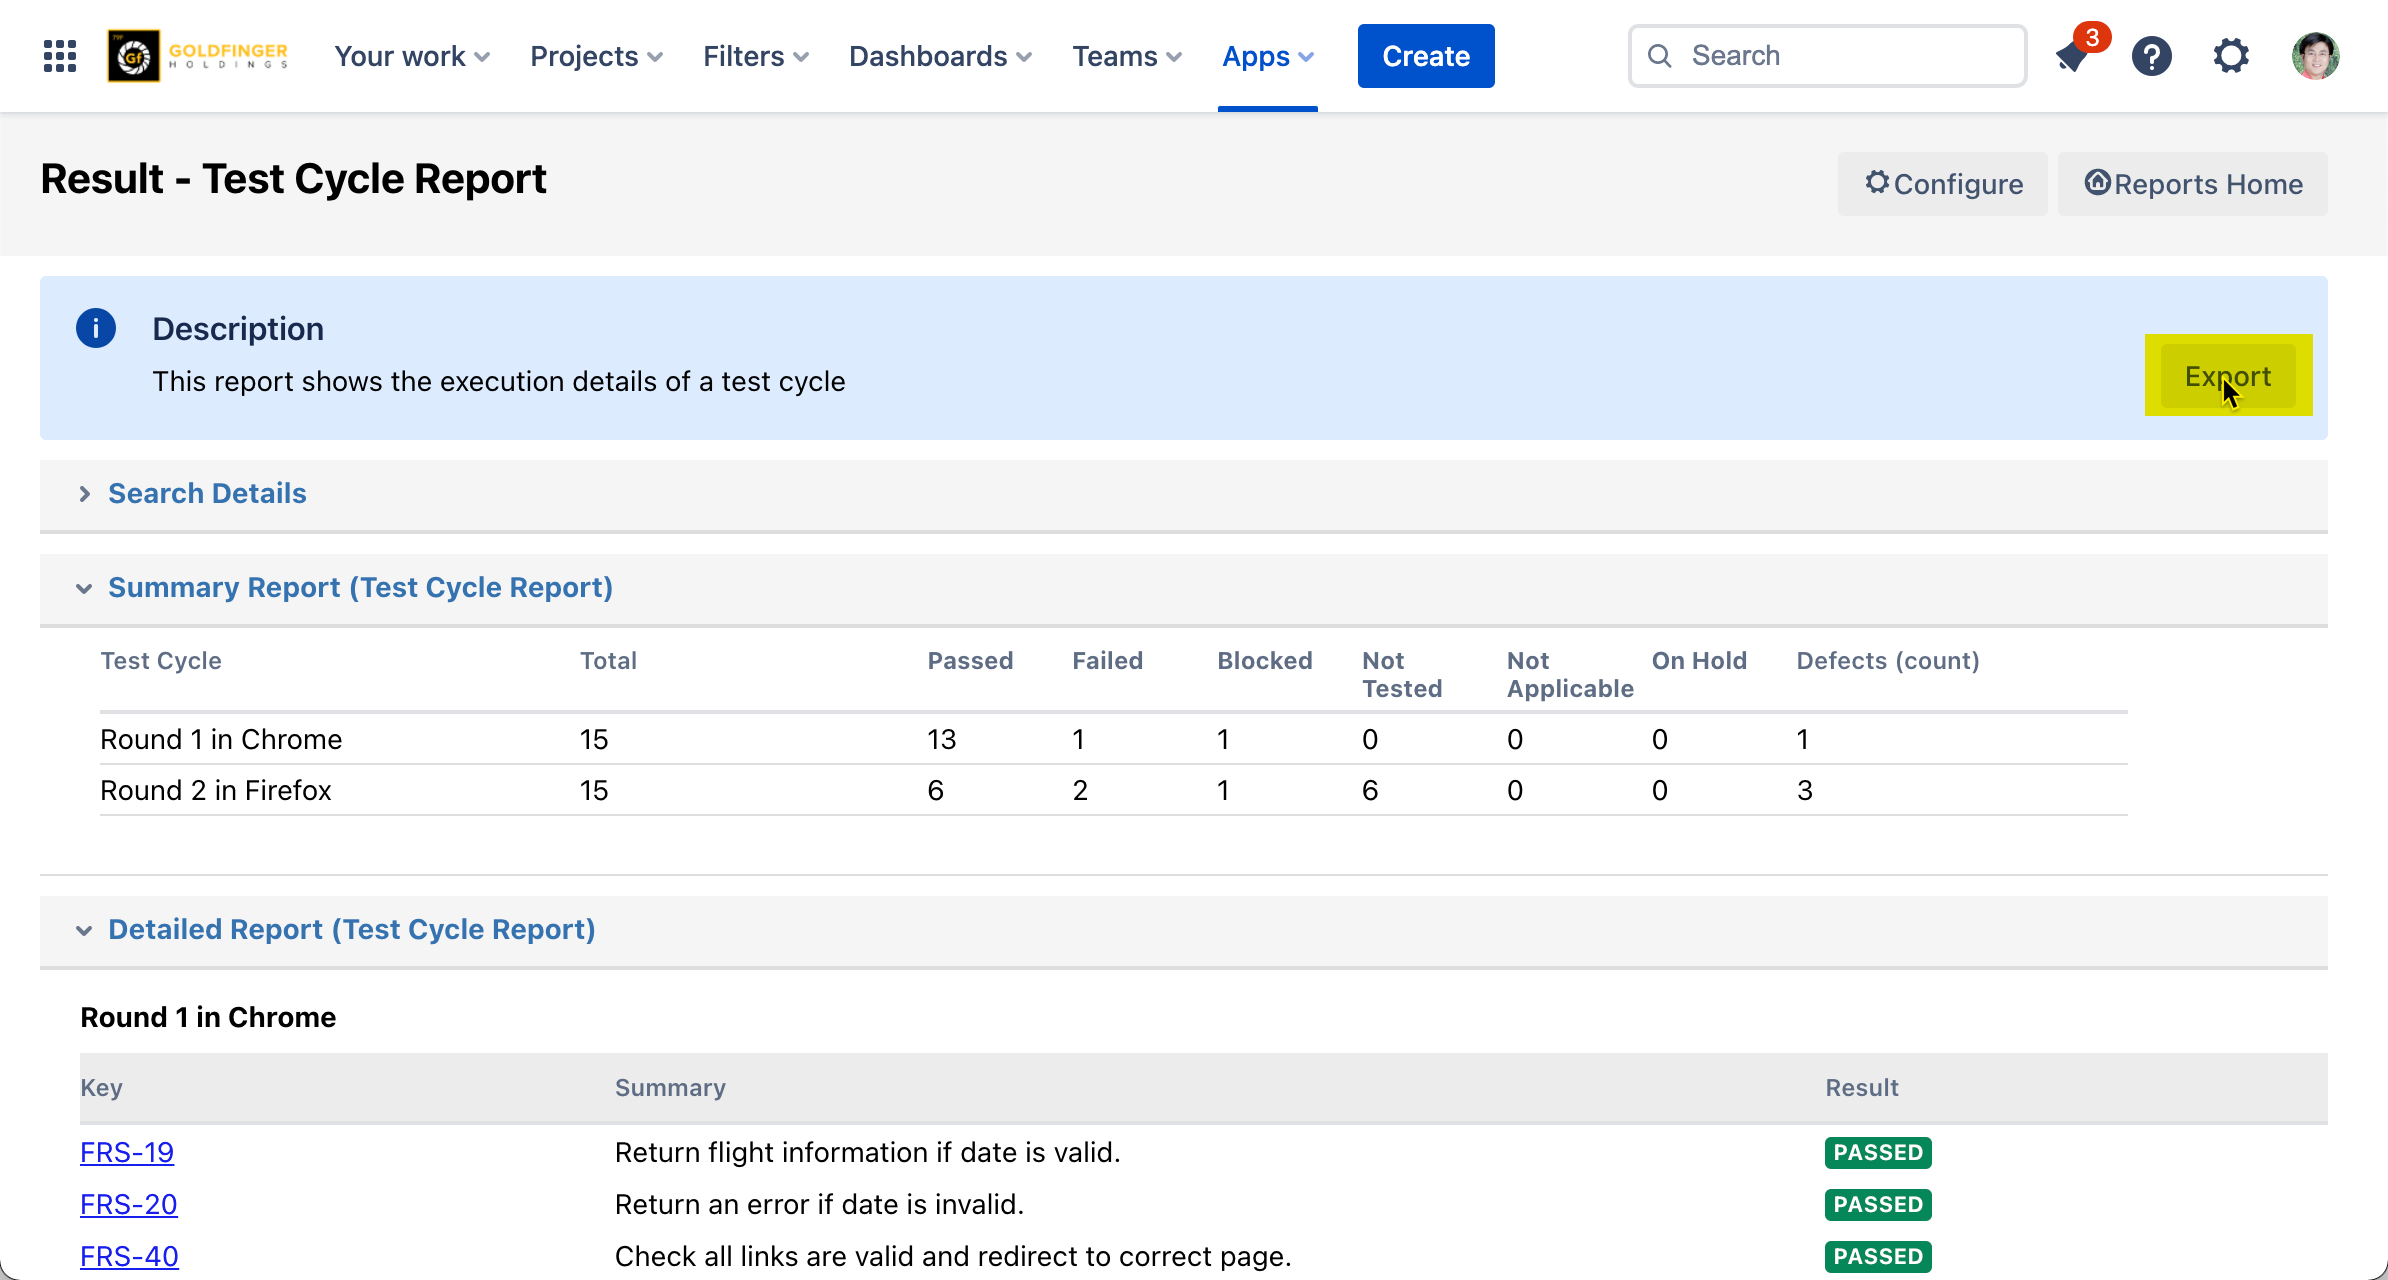The image size is (2388, 1280).
Task: Click the Export button
Action: (2228, 376)
